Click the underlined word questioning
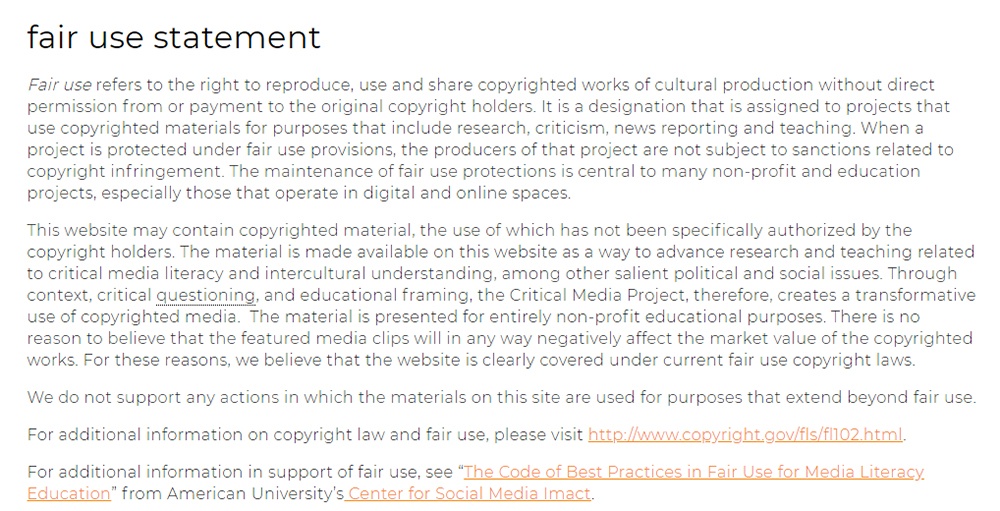 pyautogui.click(x=206, y=295)
